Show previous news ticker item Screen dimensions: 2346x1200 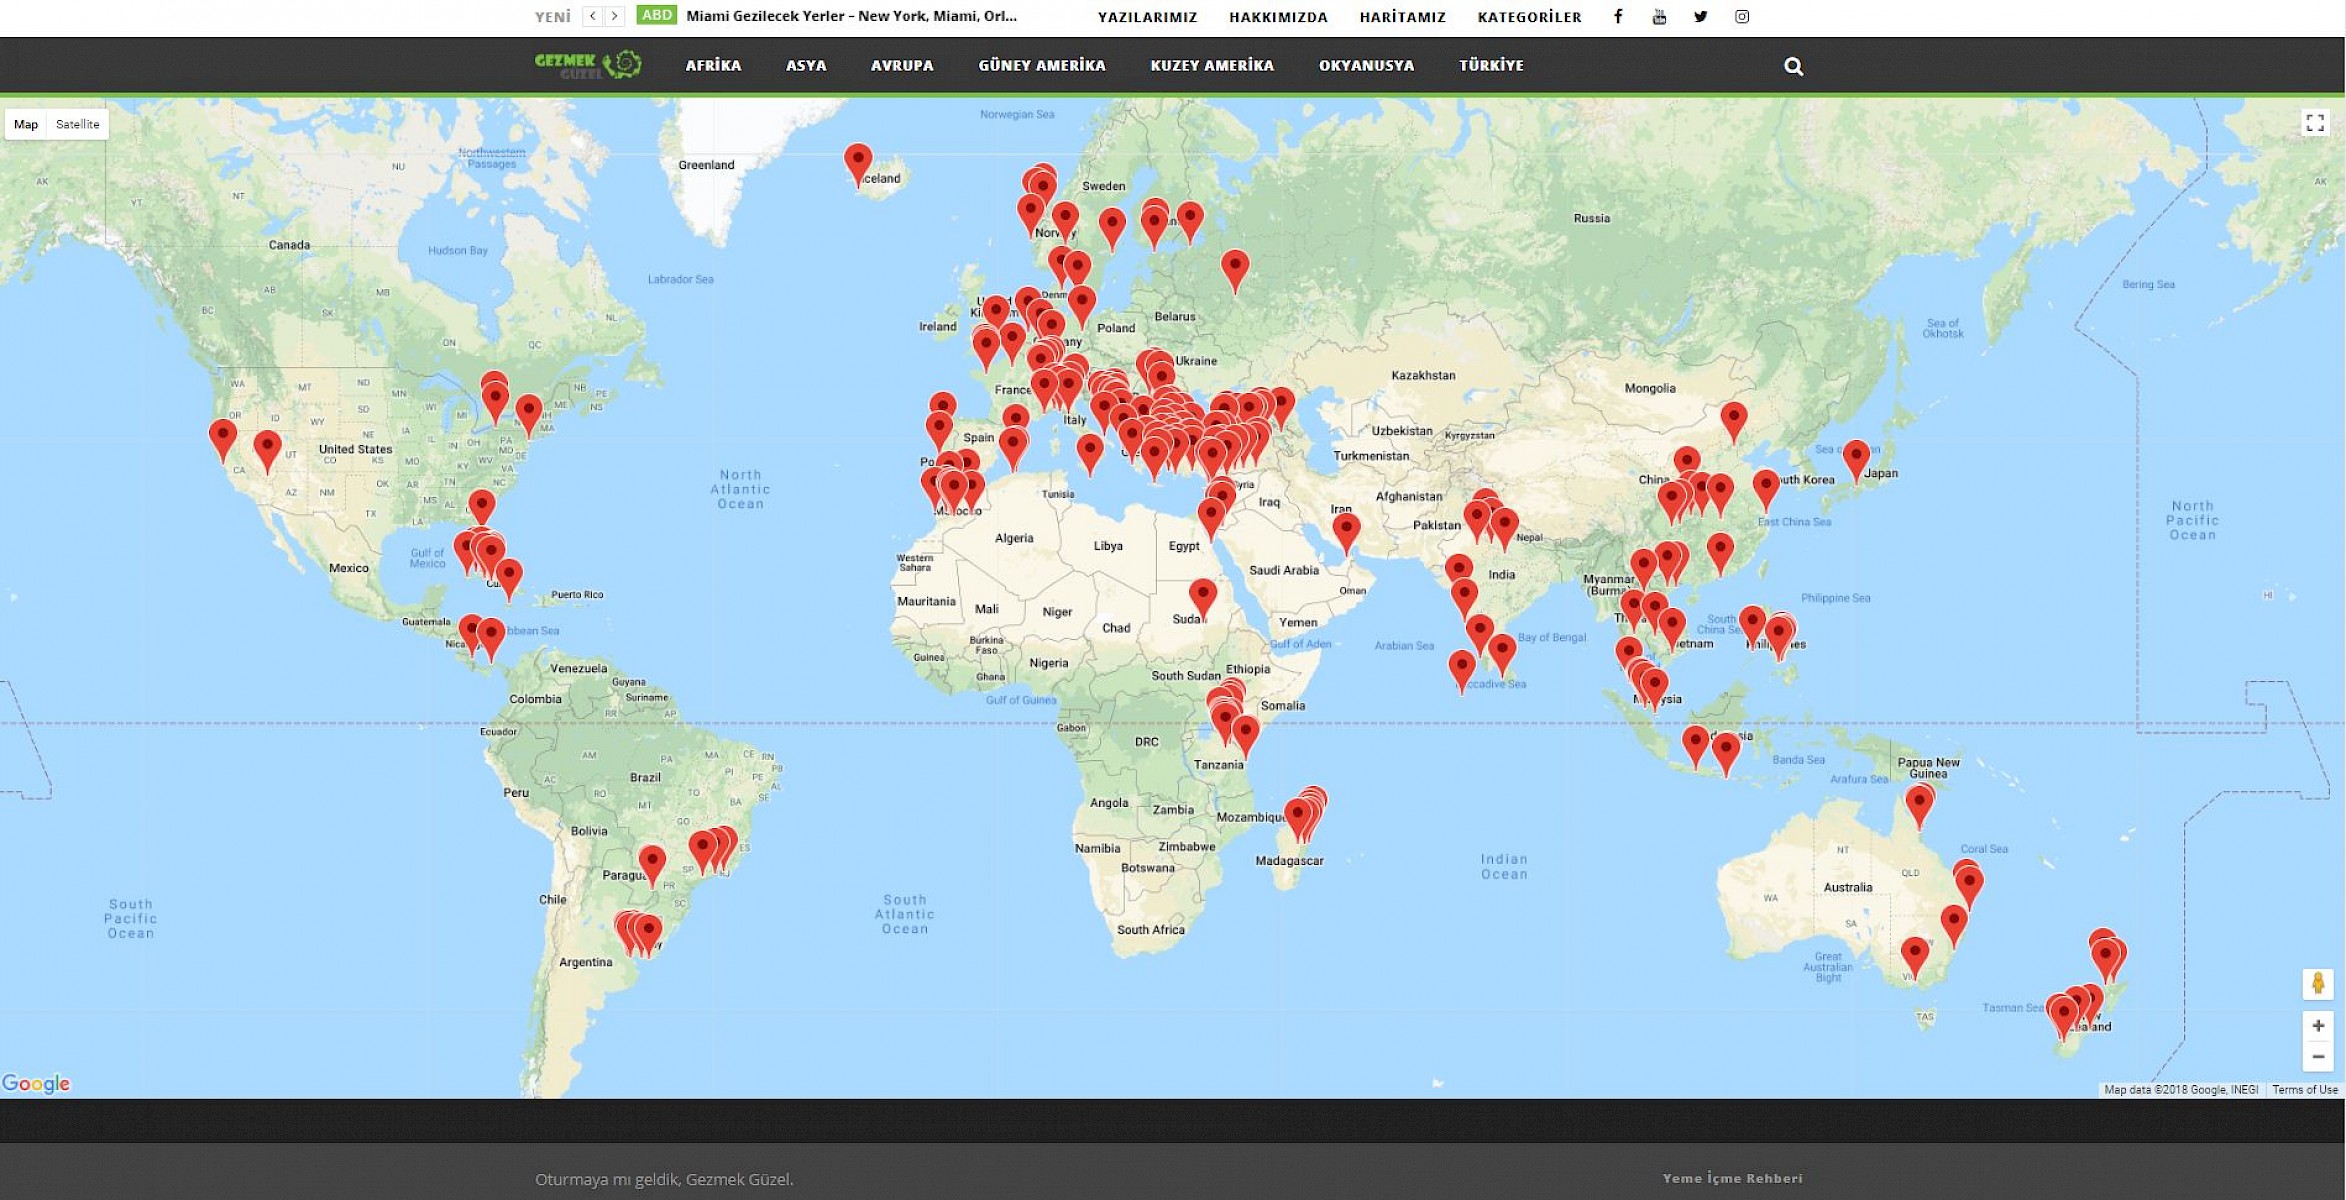(592, 16)
